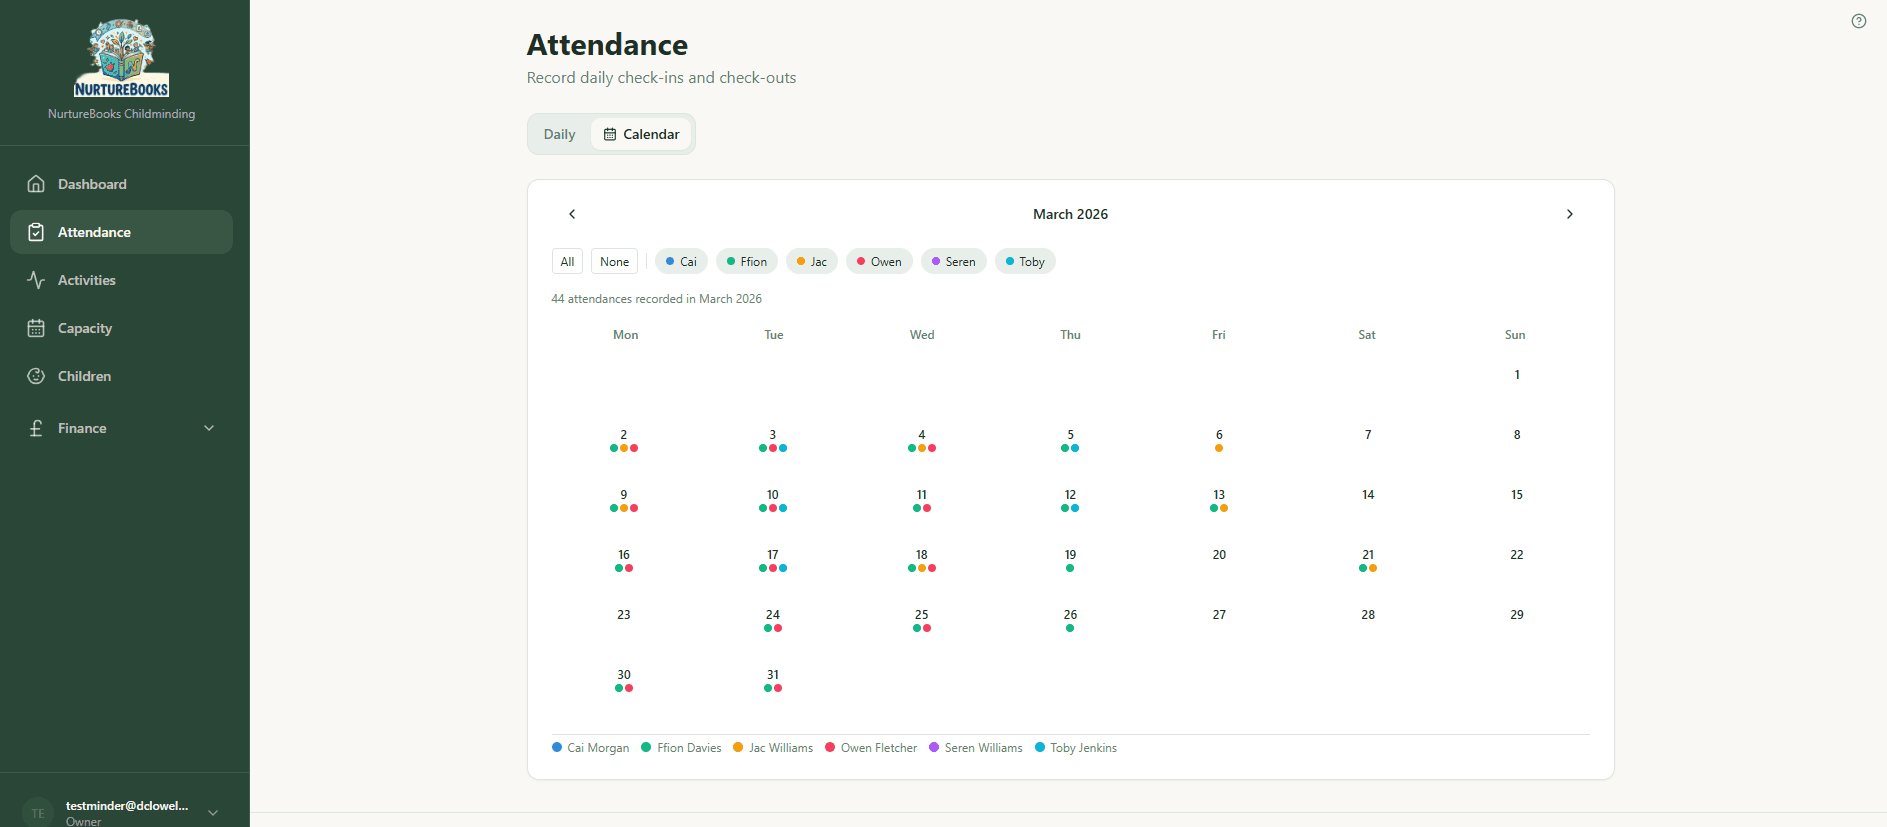Click the Attendance clipboard icon
This screenshot has height=827, width=1887.
36,232
